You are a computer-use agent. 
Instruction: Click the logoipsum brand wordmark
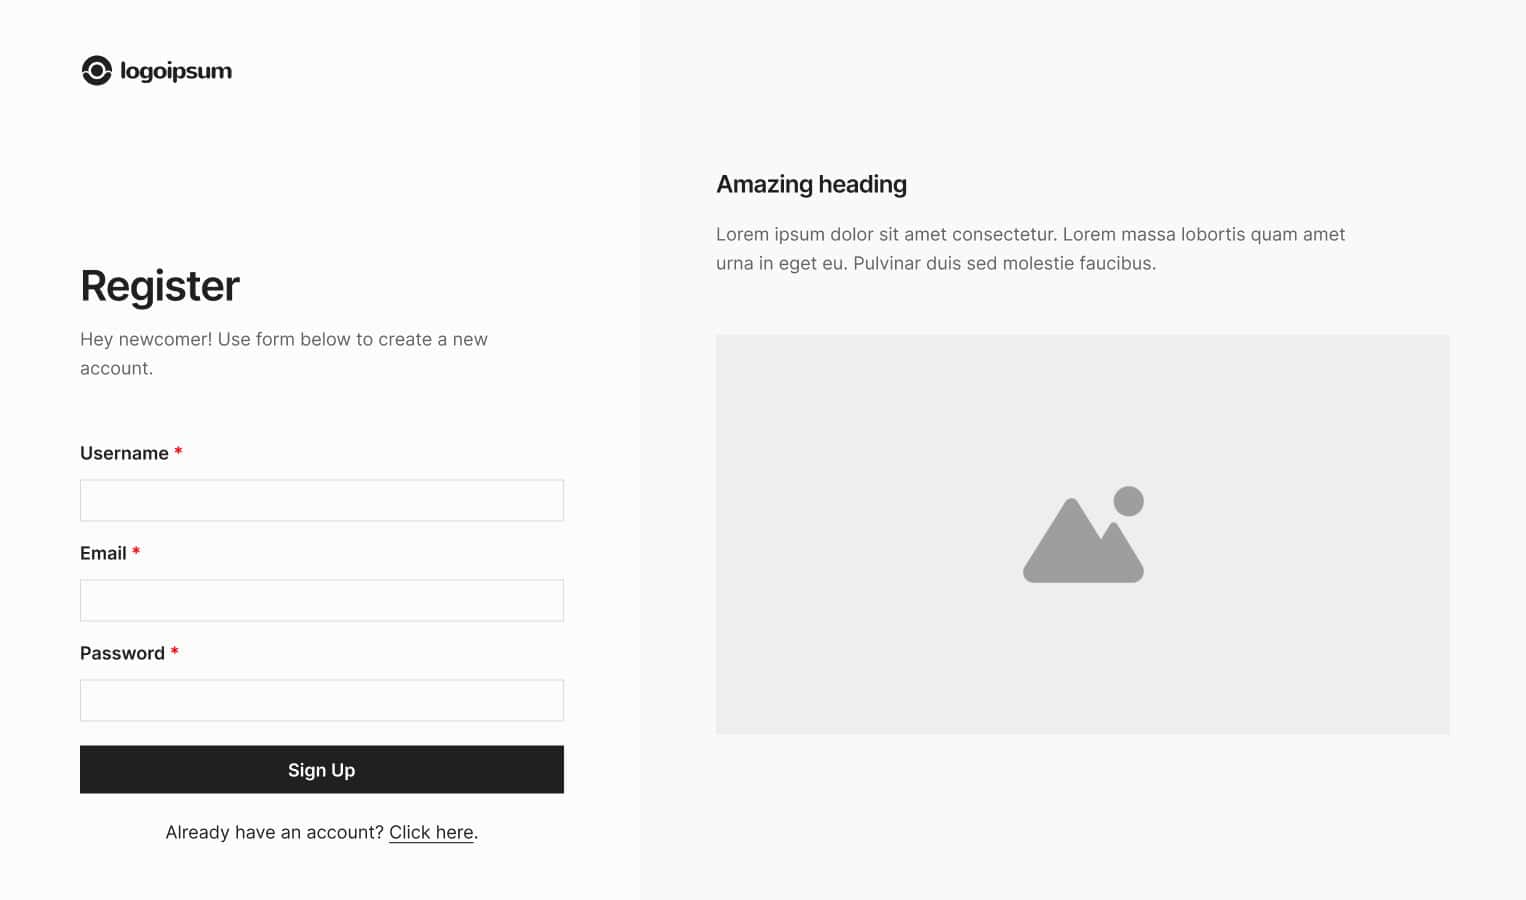click(x=176, y=71)
